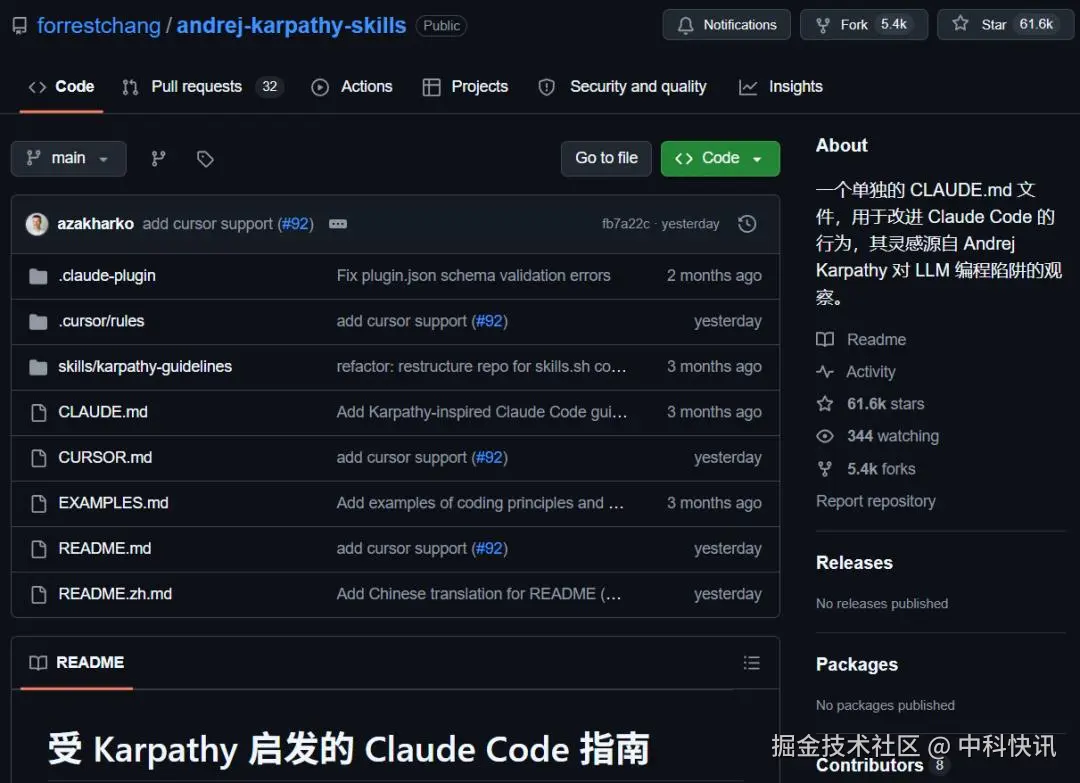Screen dimensions: 1080x783
Task: Click the Report repository link
Action: click(875, 501)
